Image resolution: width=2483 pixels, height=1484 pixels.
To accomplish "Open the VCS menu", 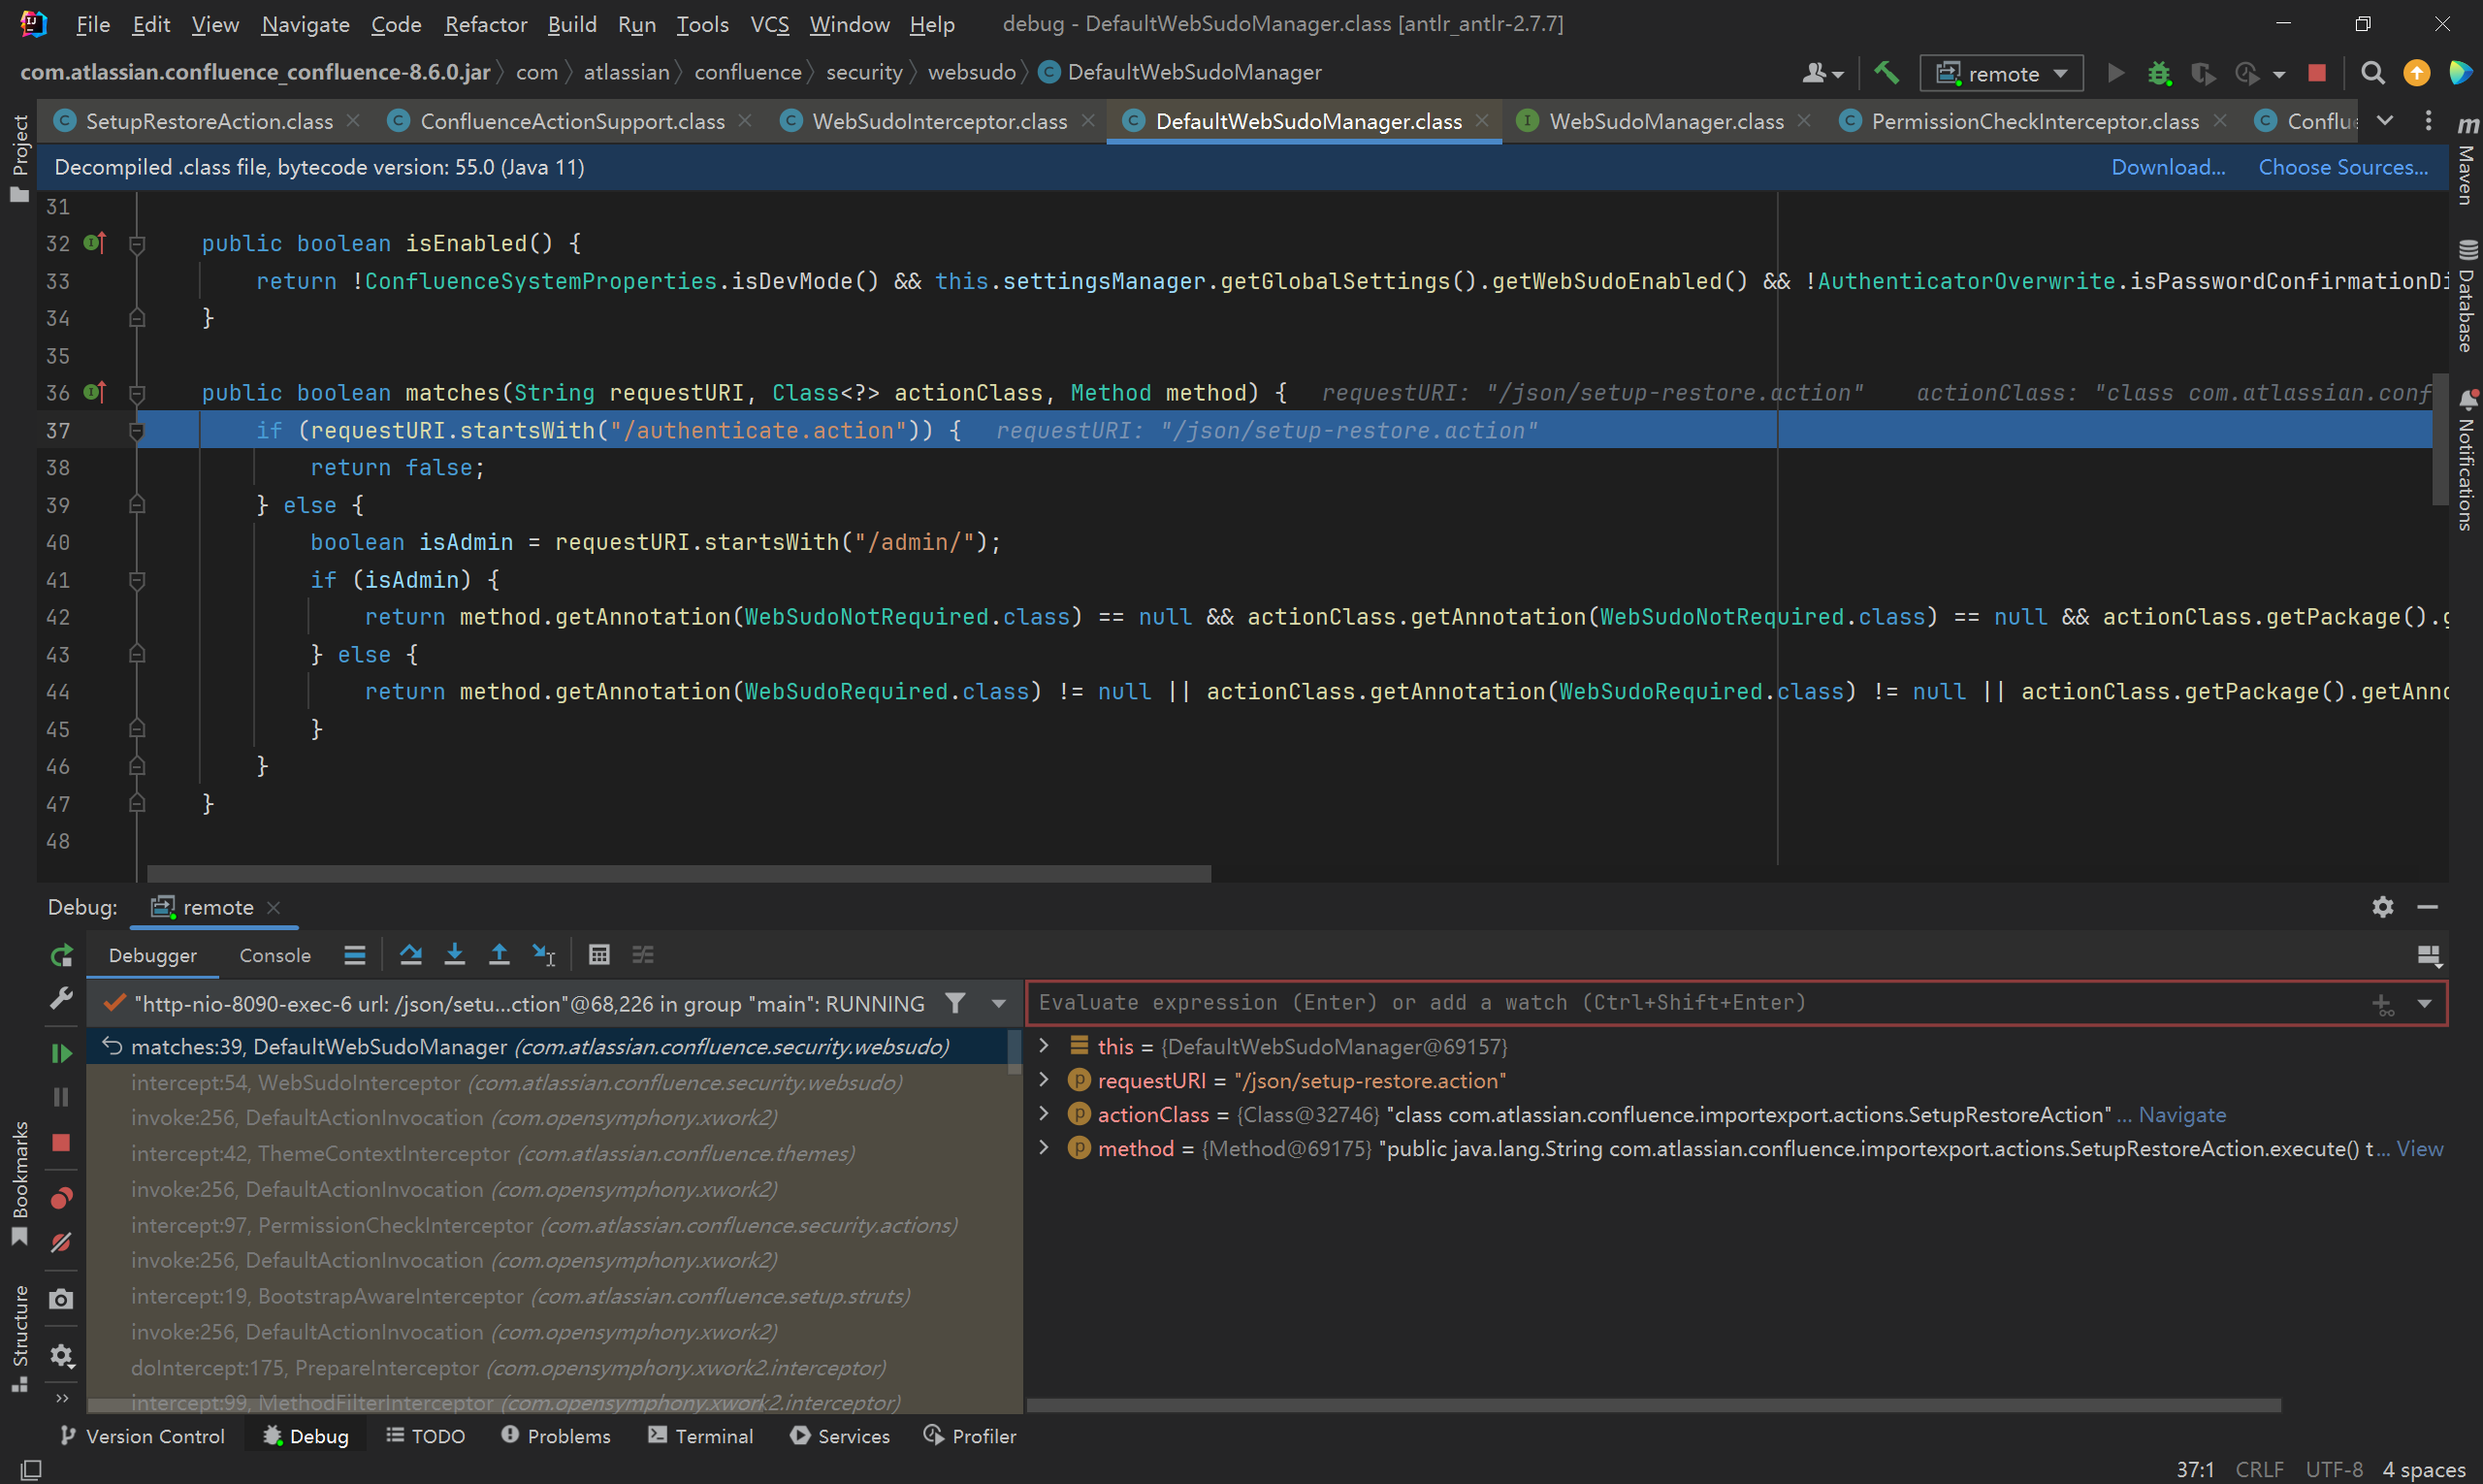I will click(769, 24).
